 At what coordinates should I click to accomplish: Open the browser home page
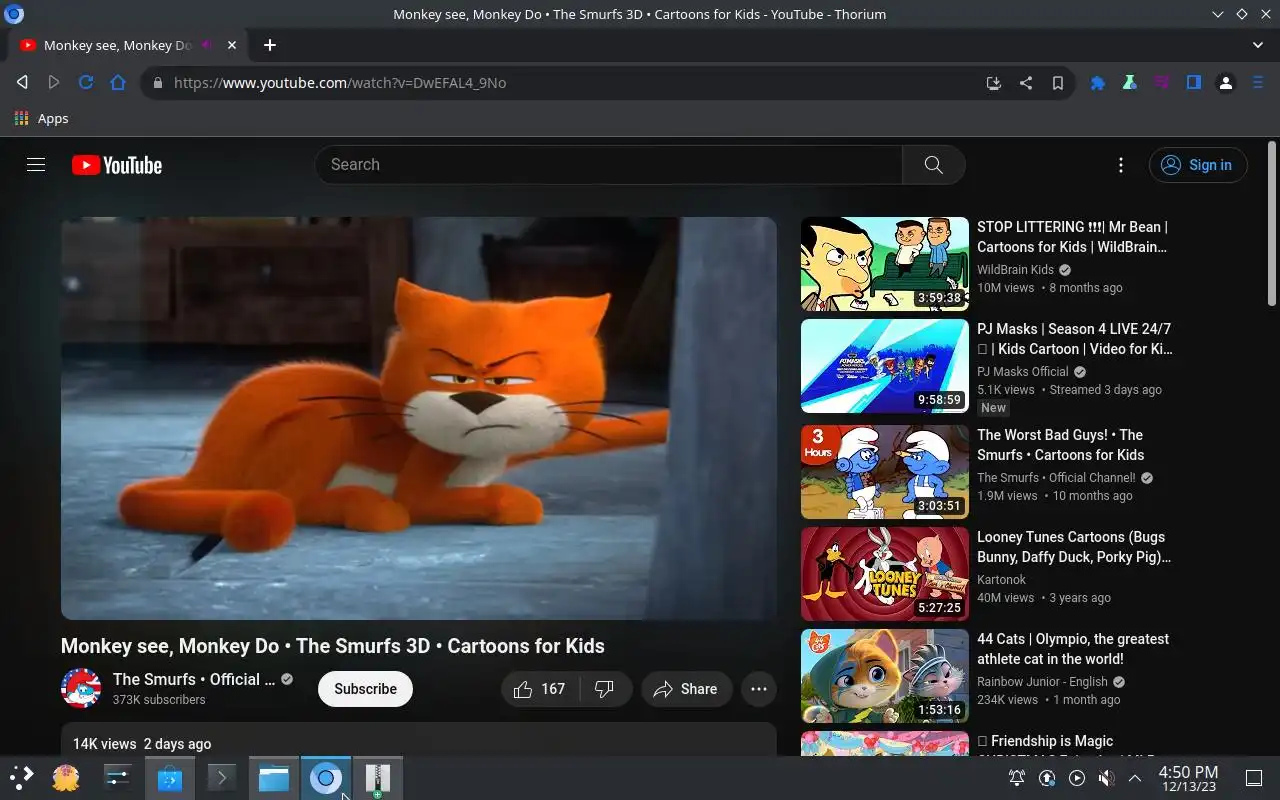[x=118, y=83]
